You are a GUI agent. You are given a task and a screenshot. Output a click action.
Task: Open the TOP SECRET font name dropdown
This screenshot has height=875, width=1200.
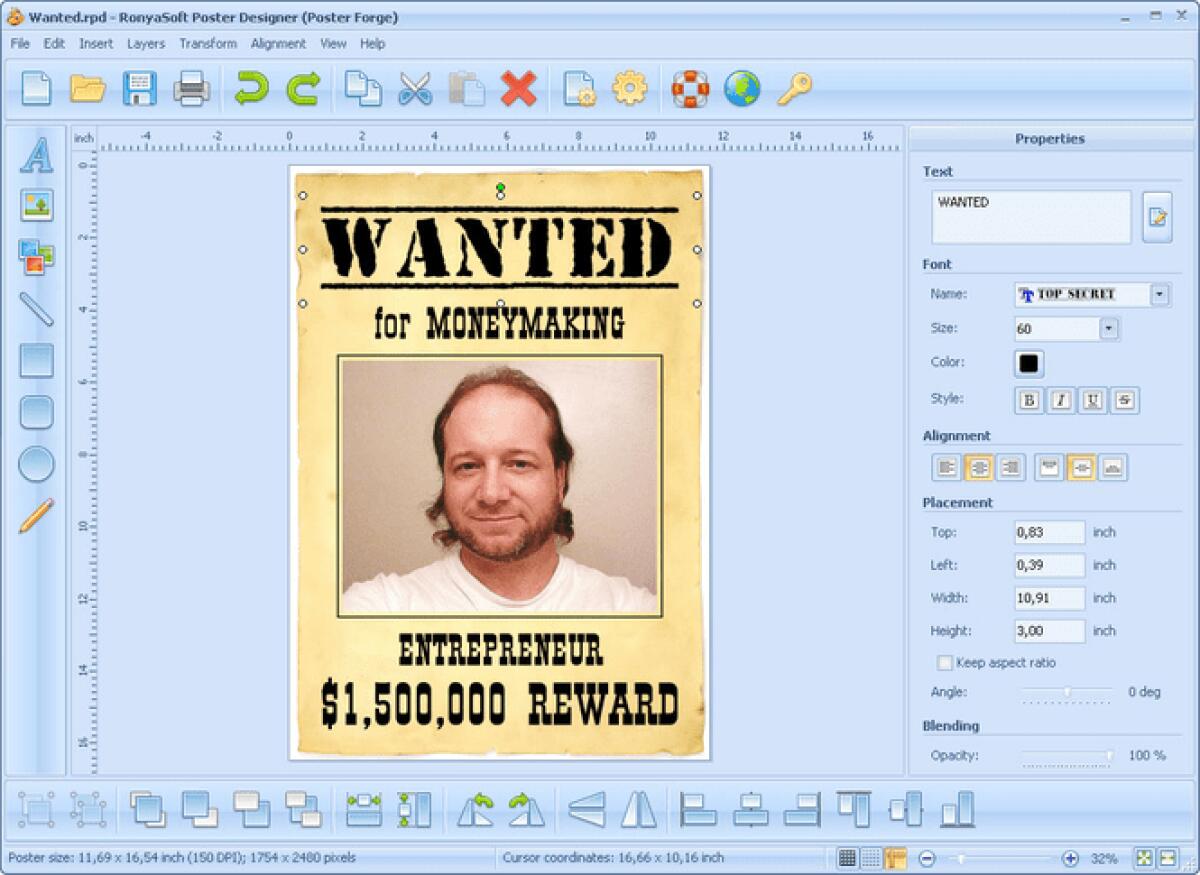click(x=1158, y=294)
